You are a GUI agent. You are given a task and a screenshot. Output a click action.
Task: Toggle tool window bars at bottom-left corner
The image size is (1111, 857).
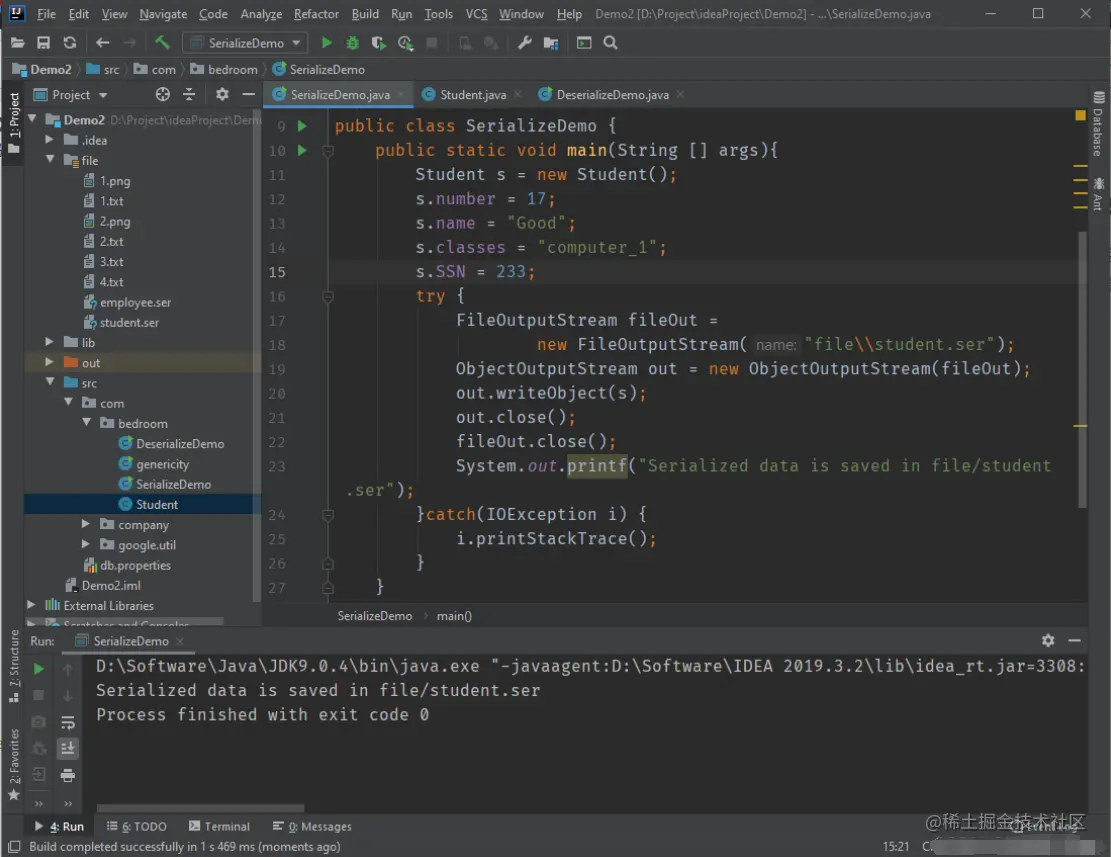click(x=13, y=847)
